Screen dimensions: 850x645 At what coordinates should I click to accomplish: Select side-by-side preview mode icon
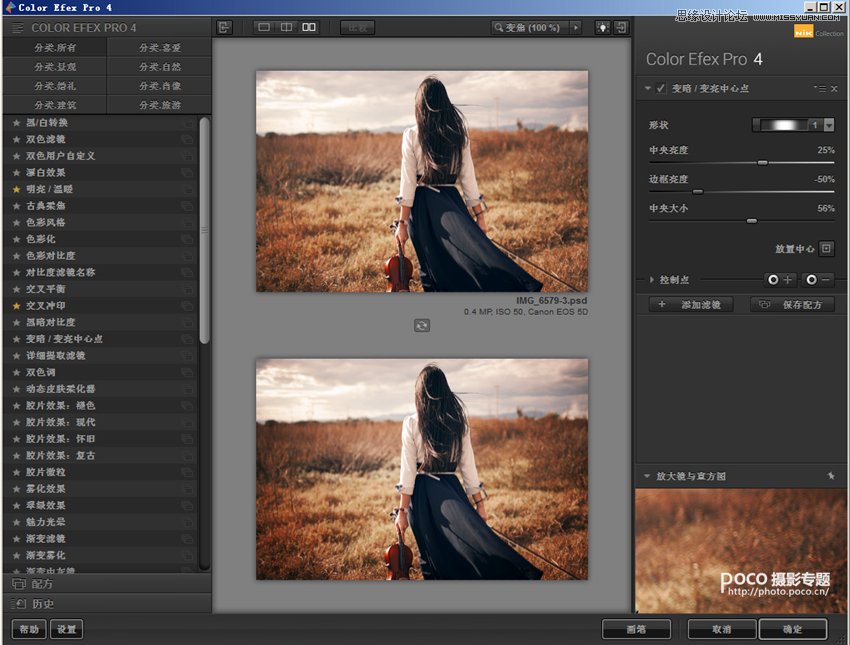[309, 28]
